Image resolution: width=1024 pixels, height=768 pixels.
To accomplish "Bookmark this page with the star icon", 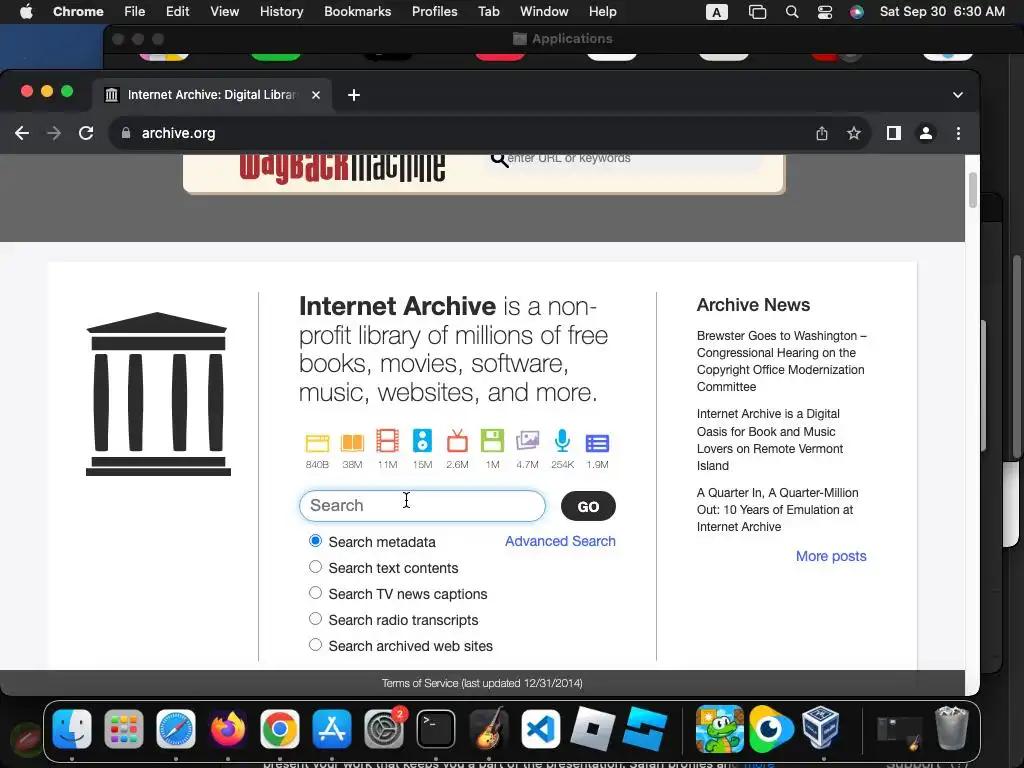I will click(854, 133).
